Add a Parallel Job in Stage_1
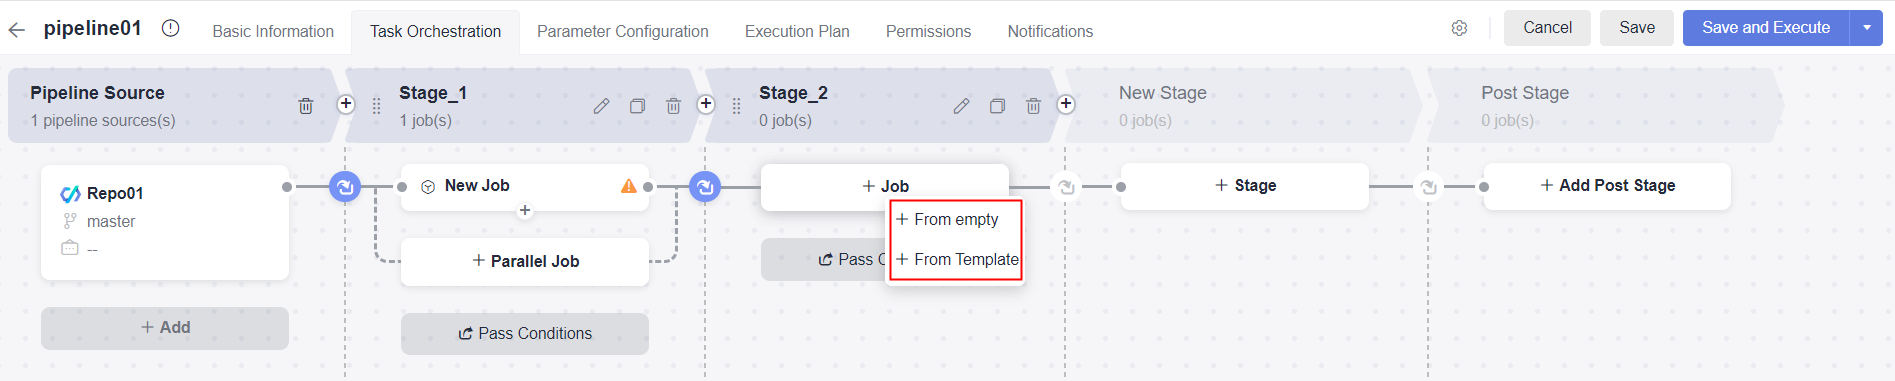Viewport: 1895px width, 381px height. coord(525,261)
